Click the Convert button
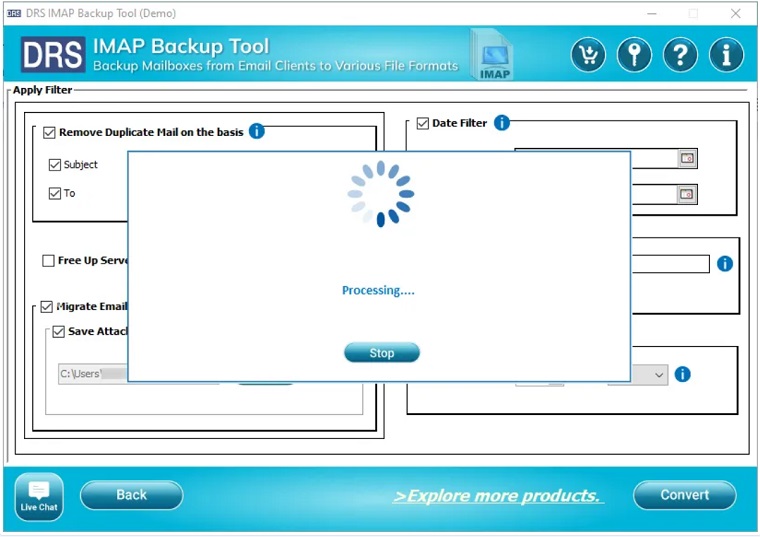 (684, 495)
